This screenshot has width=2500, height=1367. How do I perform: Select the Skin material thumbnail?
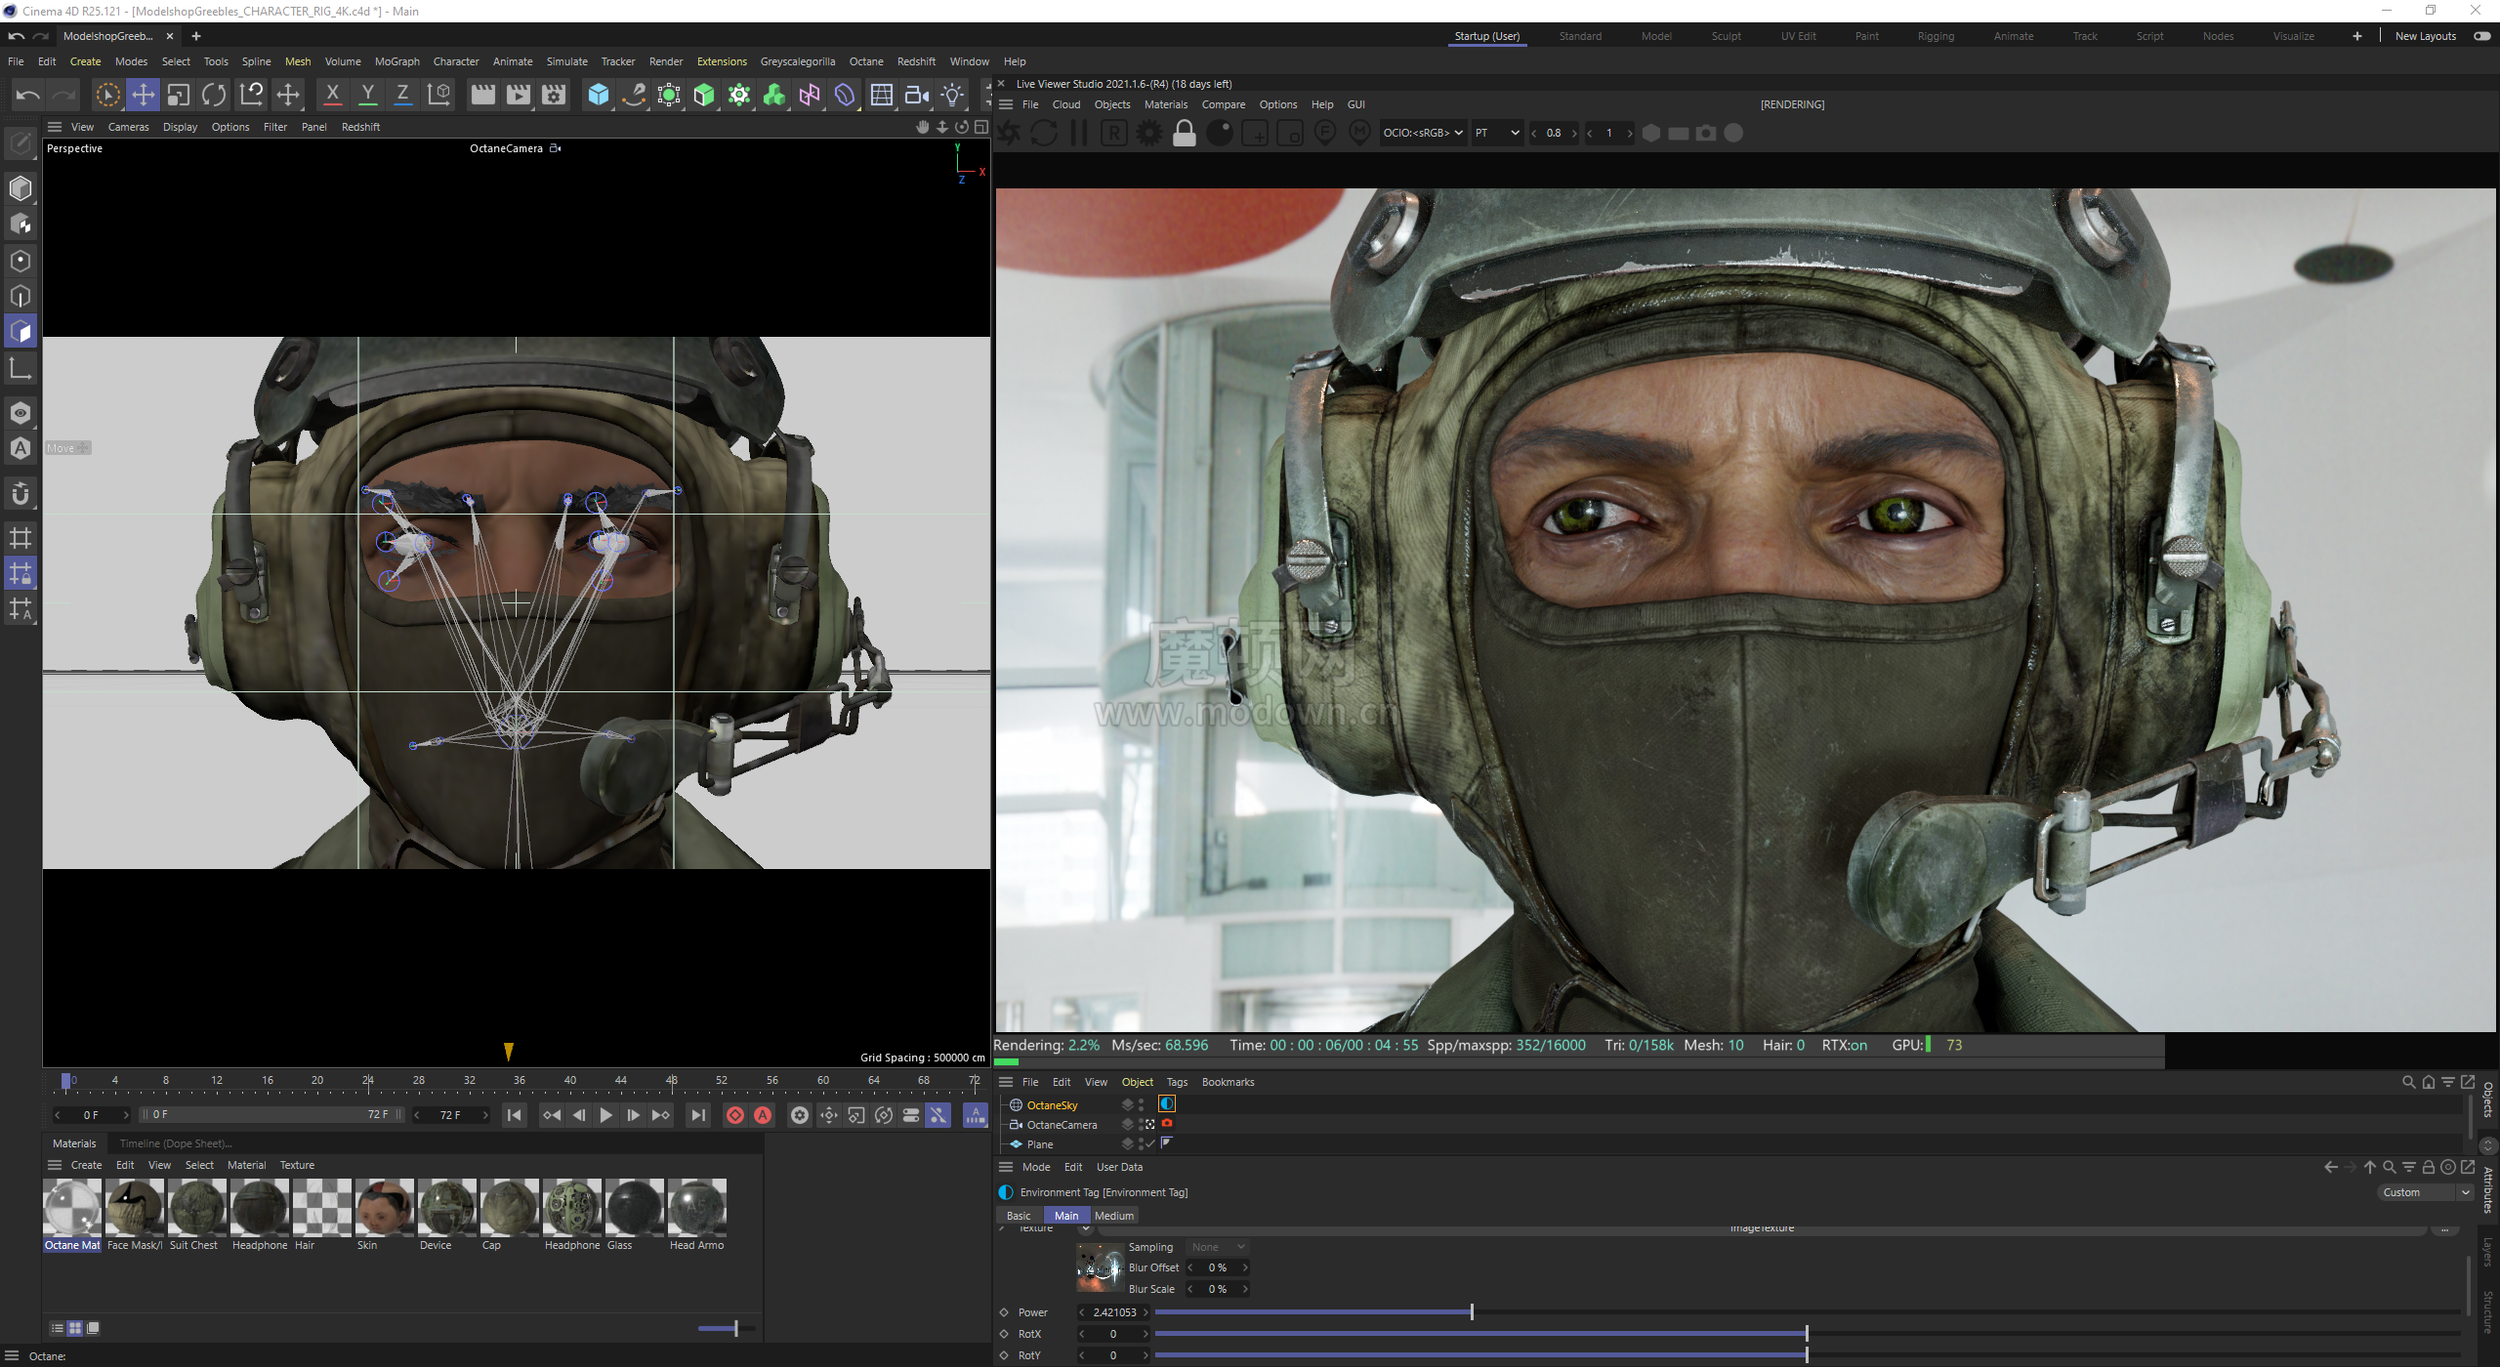(x=383, y=1207)
